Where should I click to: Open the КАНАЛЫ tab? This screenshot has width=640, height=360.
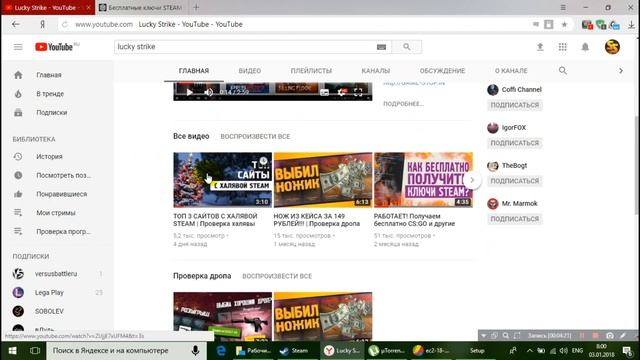376,71
